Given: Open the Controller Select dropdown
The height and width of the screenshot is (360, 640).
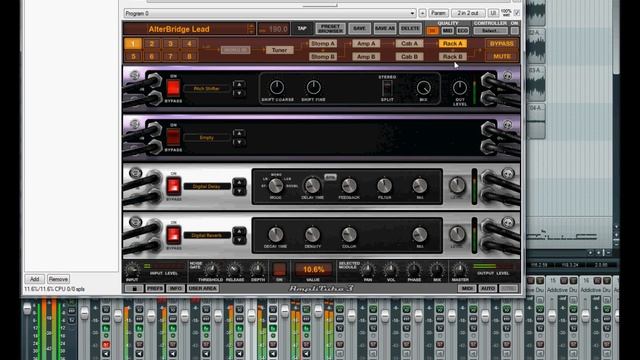Looking at the screenshot, I should click(x=490, y=31).
